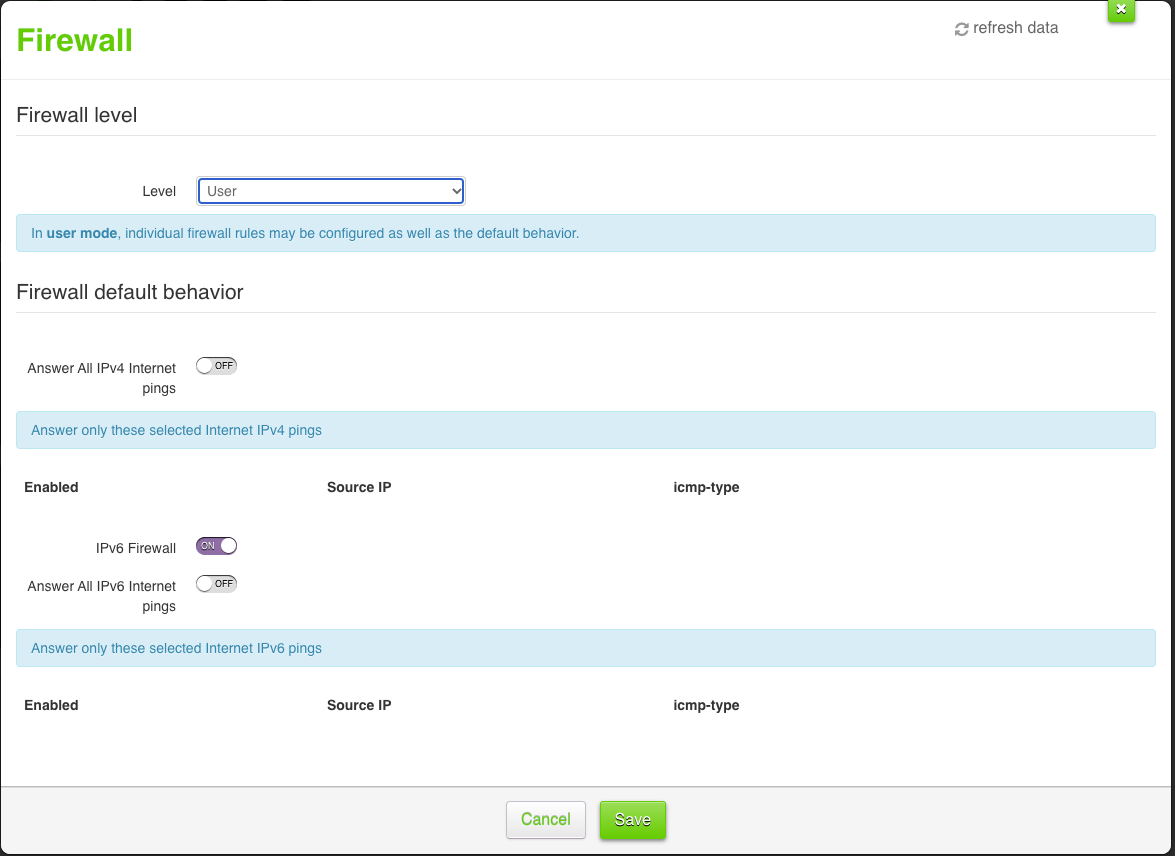Click the Enabled column header

(x=51, y=487)
